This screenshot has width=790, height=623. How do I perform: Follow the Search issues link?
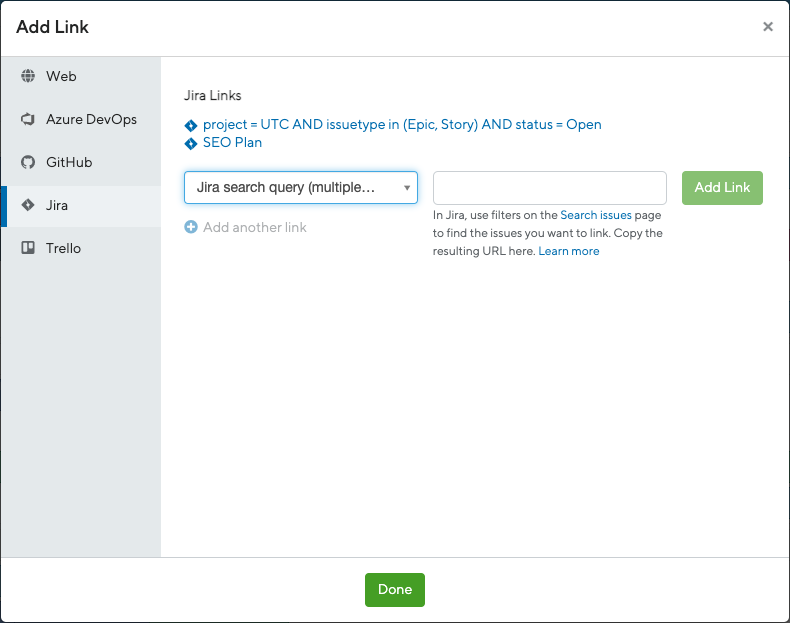click(595, 215)
